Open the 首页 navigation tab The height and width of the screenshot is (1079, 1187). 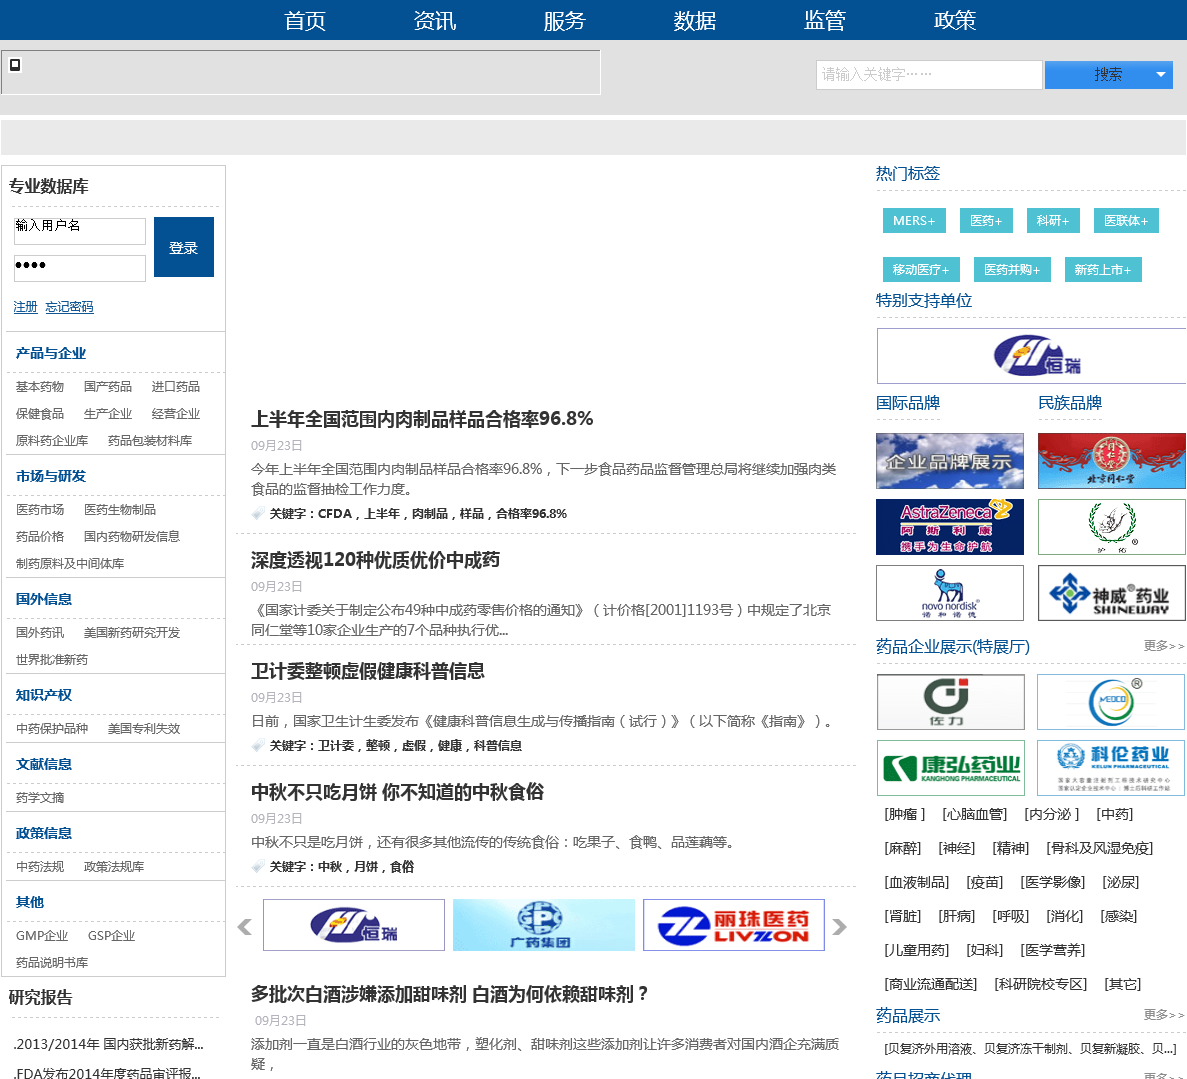coord(305,20)
